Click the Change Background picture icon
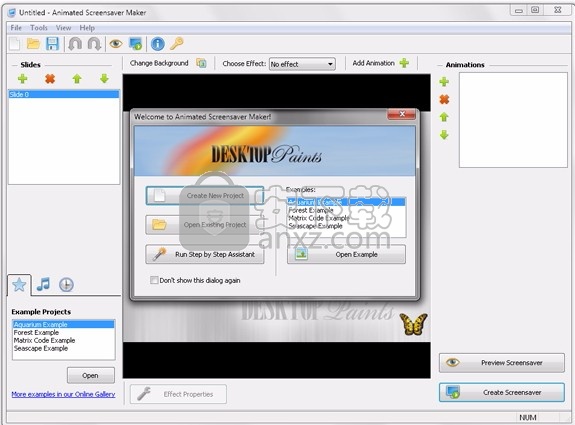 point(201,63)
